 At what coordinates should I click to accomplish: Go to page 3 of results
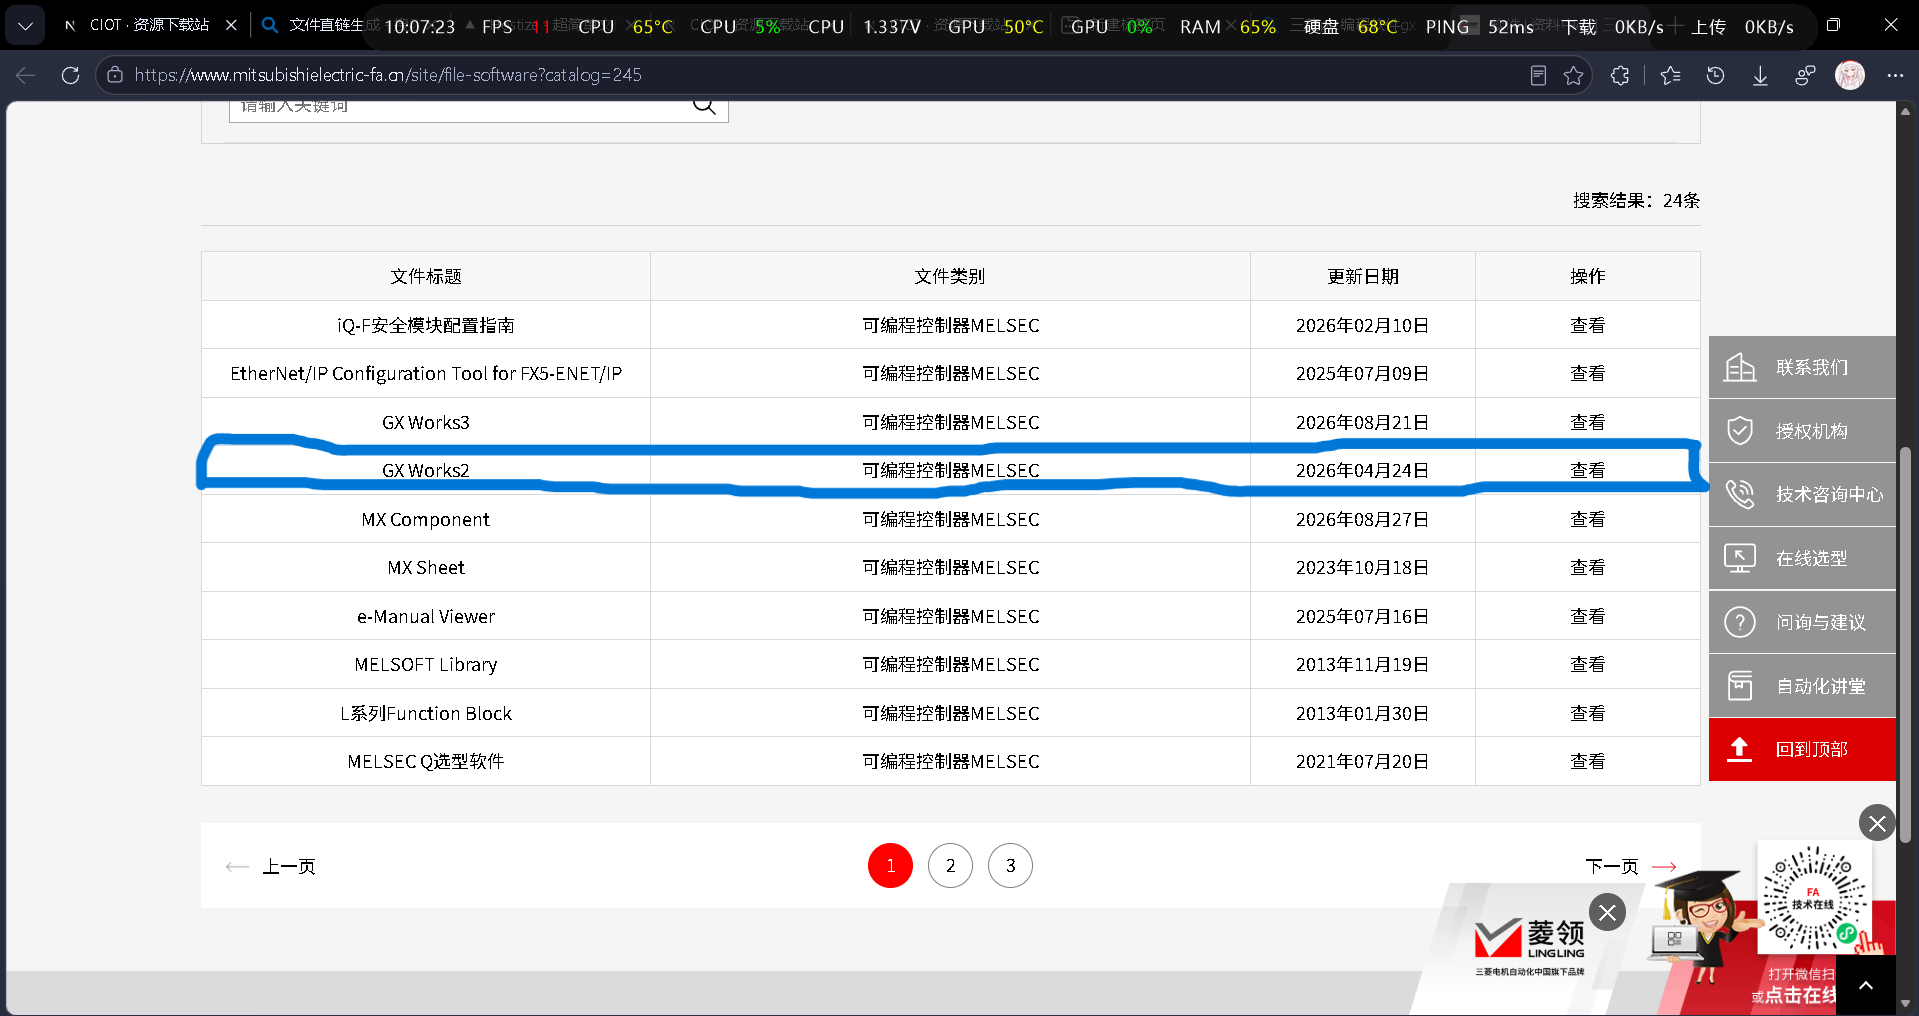coord(1010,866)
